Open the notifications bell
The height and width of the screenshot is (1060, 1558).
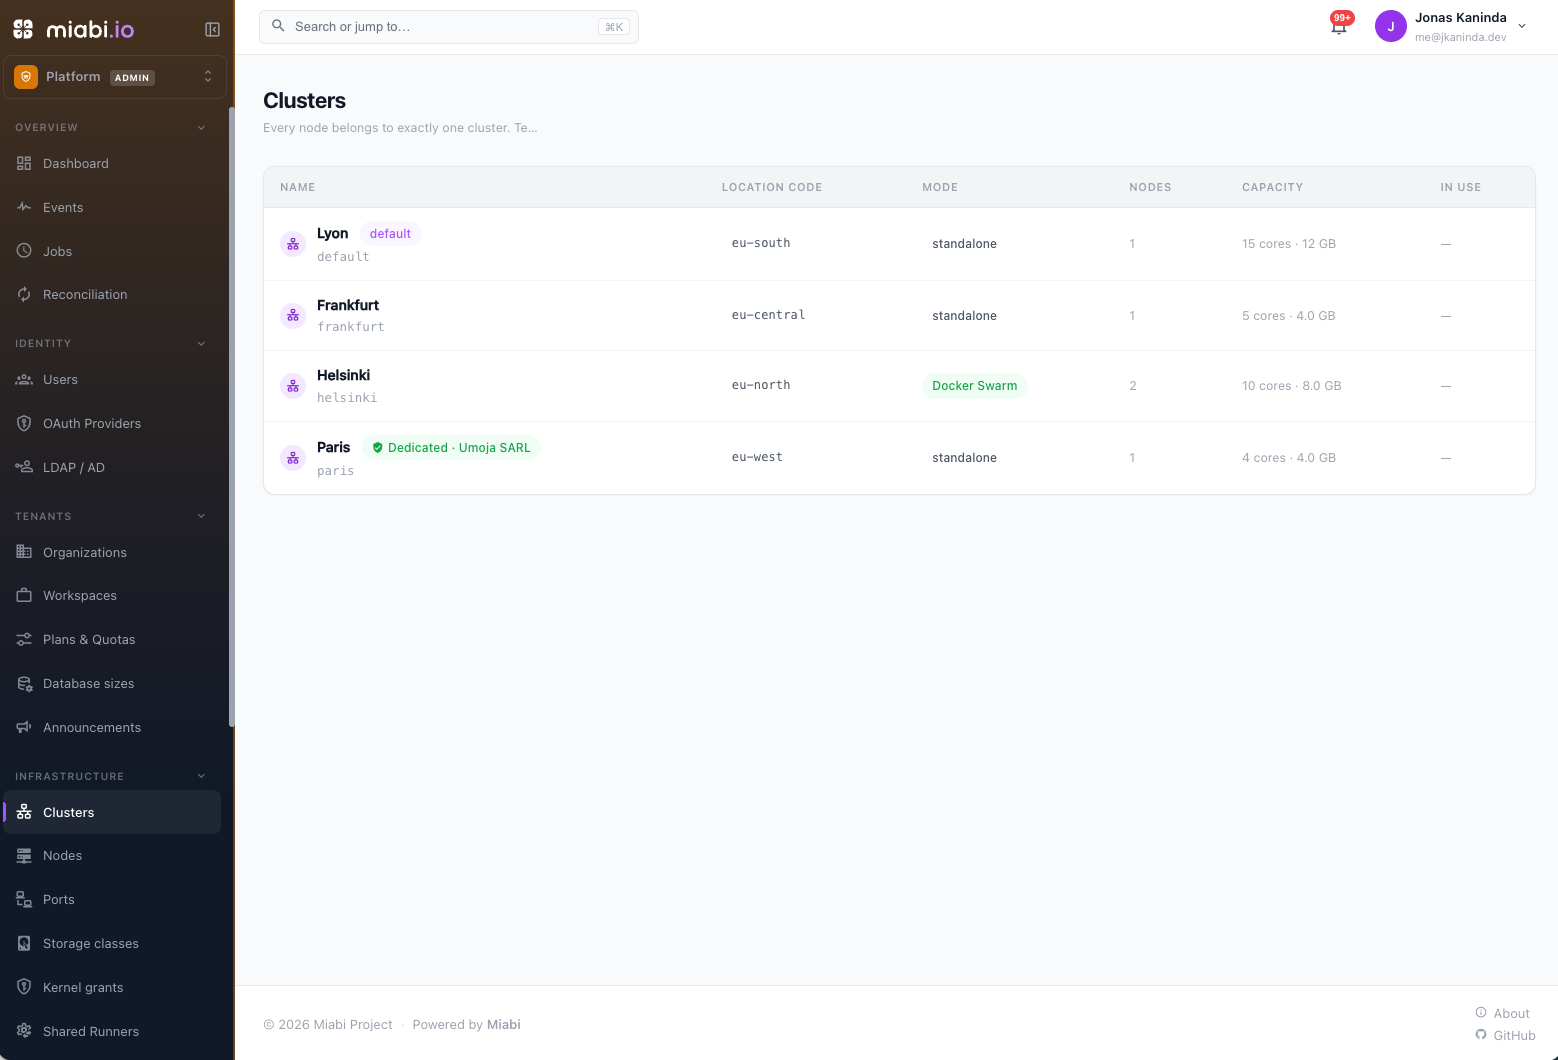pyautogui.click(x=1339, y=26)
